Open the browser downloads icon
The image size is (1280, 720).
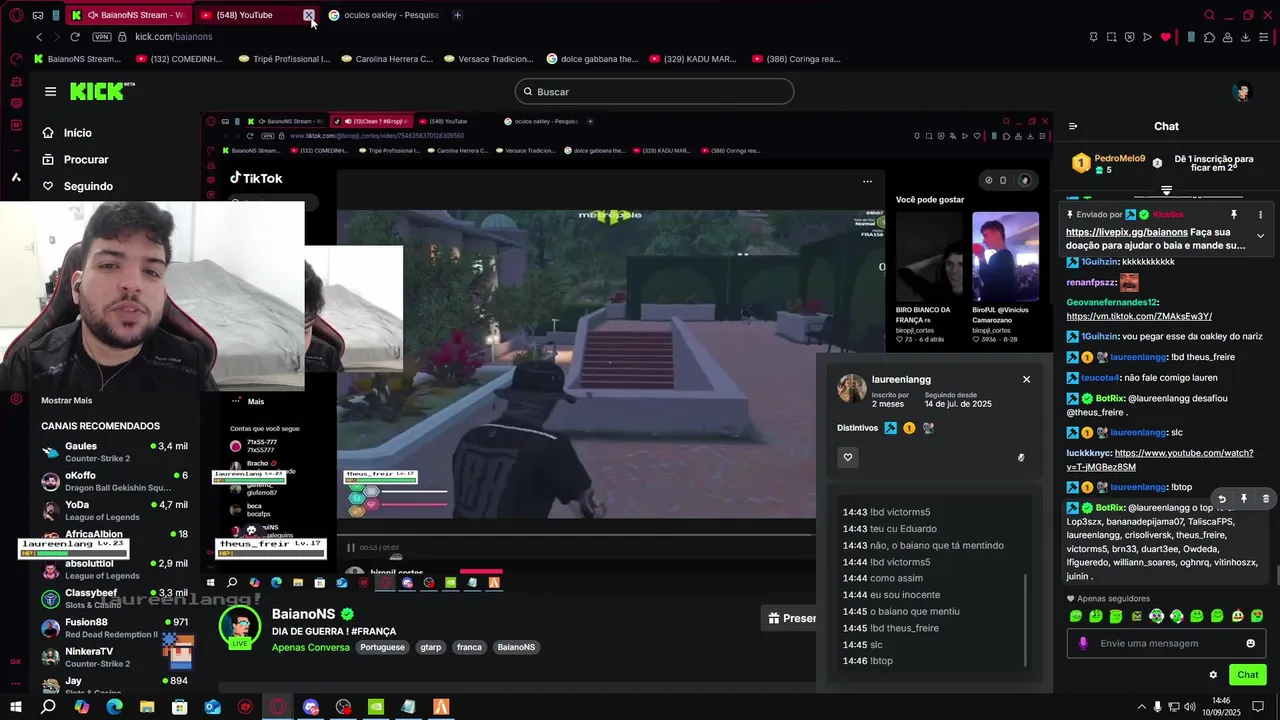click(1246, 37)
